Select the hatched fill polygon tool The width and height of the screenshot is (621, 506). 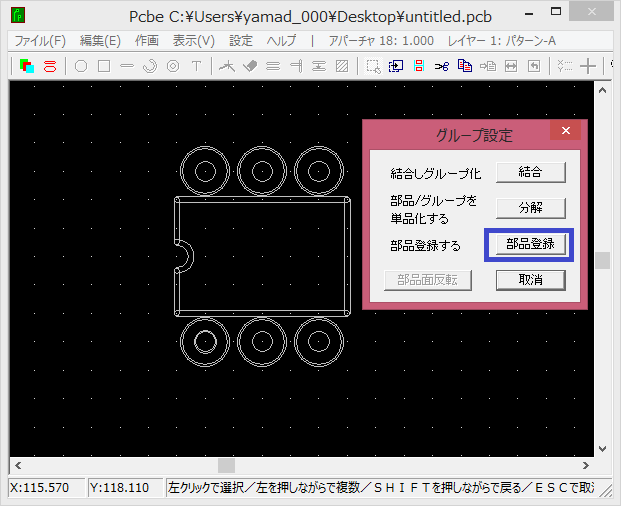(343, 66)
